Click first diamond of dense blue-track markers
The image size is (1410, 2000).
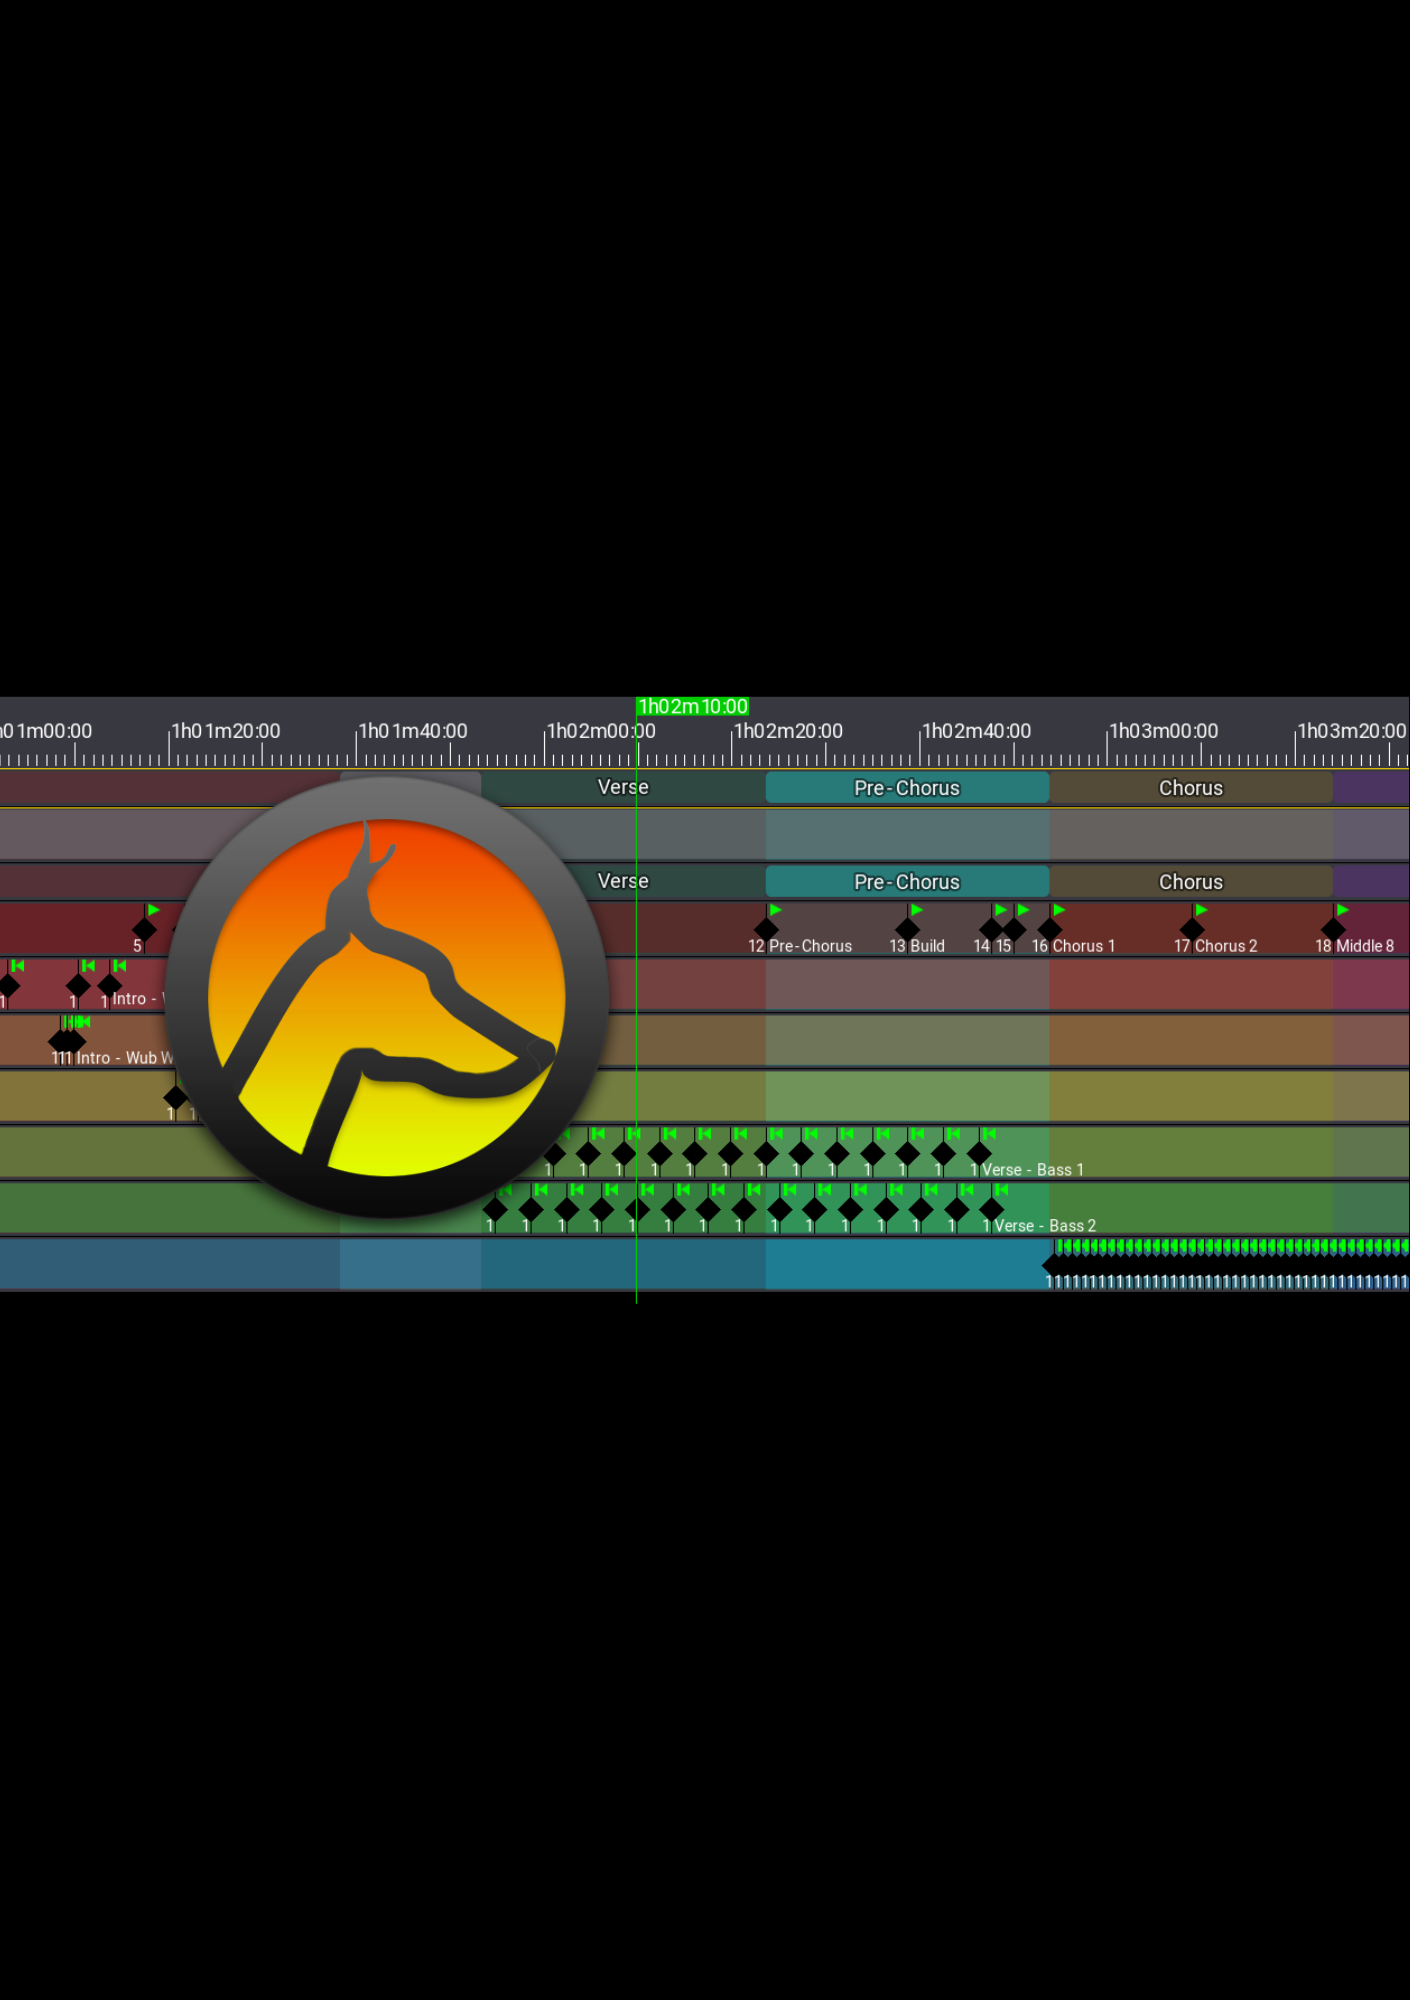coord(1051,1265)
